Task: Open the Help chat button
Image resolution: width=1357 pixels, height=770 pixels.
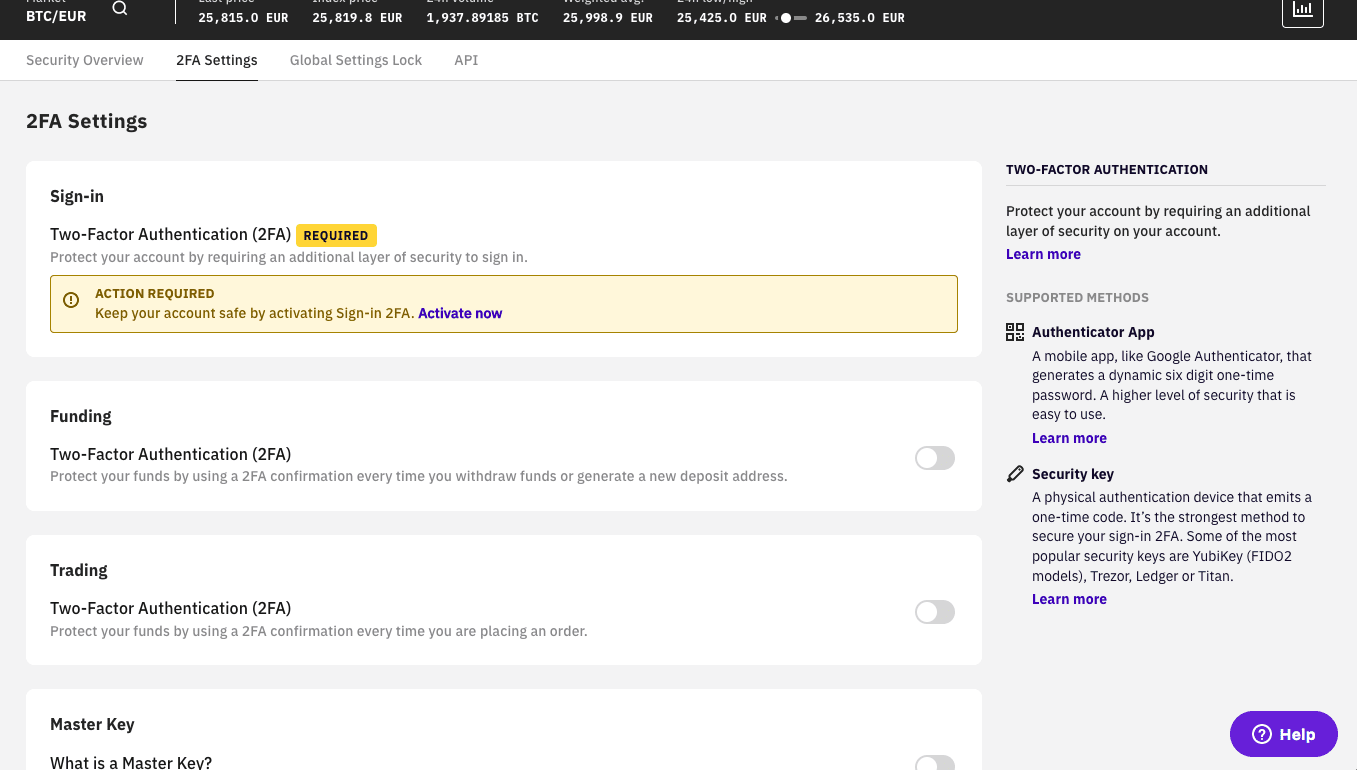Action: (1284, 734)
